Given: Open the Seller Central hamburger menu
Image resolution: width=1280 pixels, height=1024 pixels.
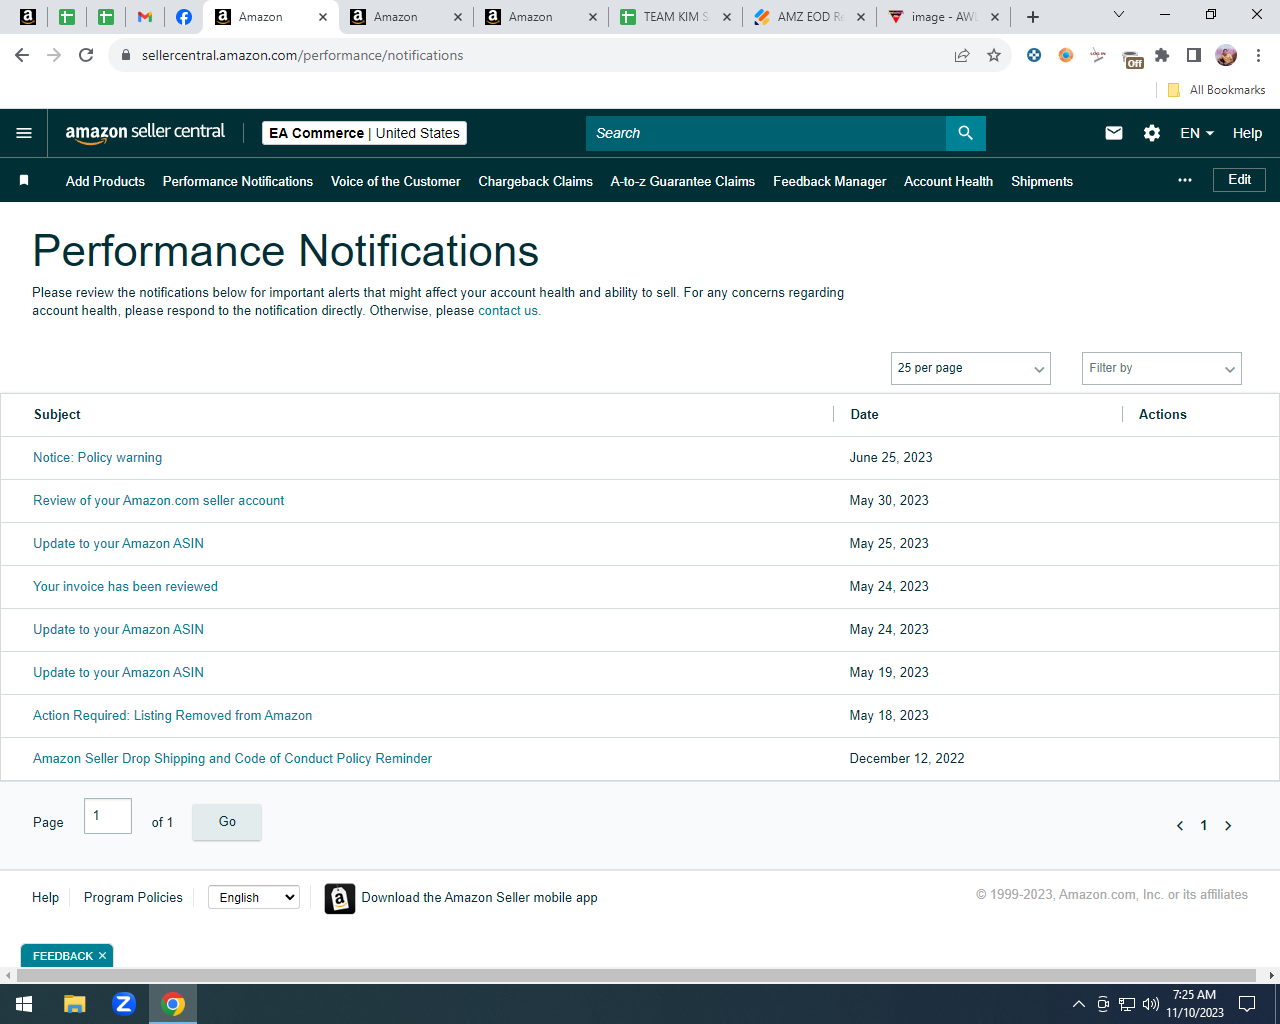Looking at the screenshot, I should [24, 133].
